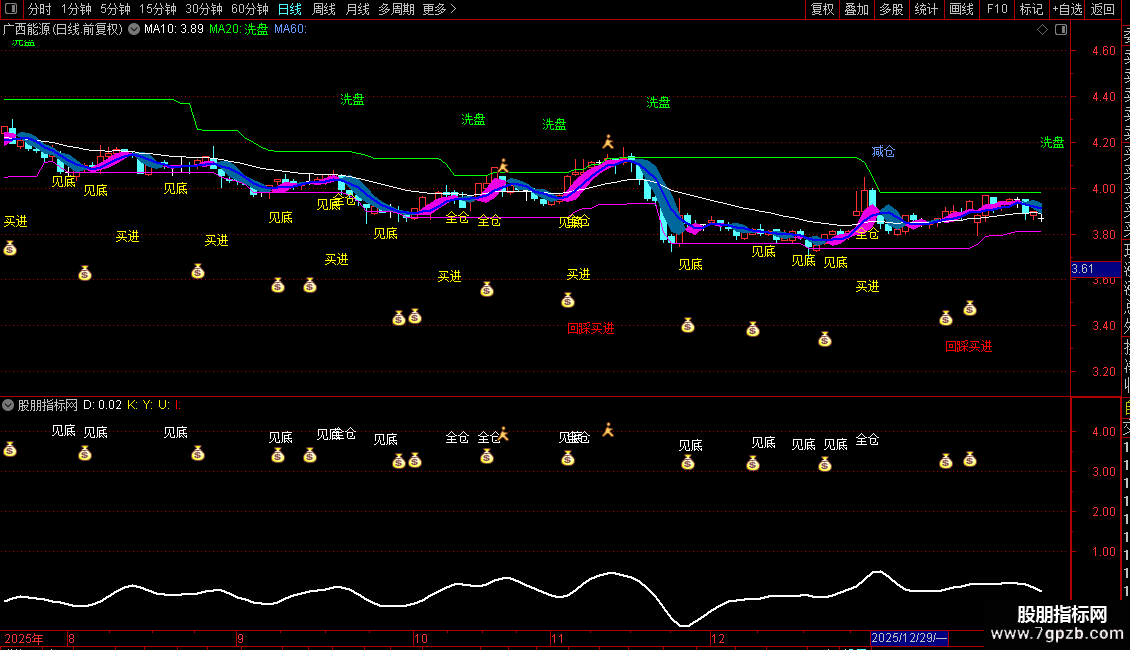
Task: Click the running-man icon in sub-indicator beside 全仓
Action: click(x=503, y=434)
